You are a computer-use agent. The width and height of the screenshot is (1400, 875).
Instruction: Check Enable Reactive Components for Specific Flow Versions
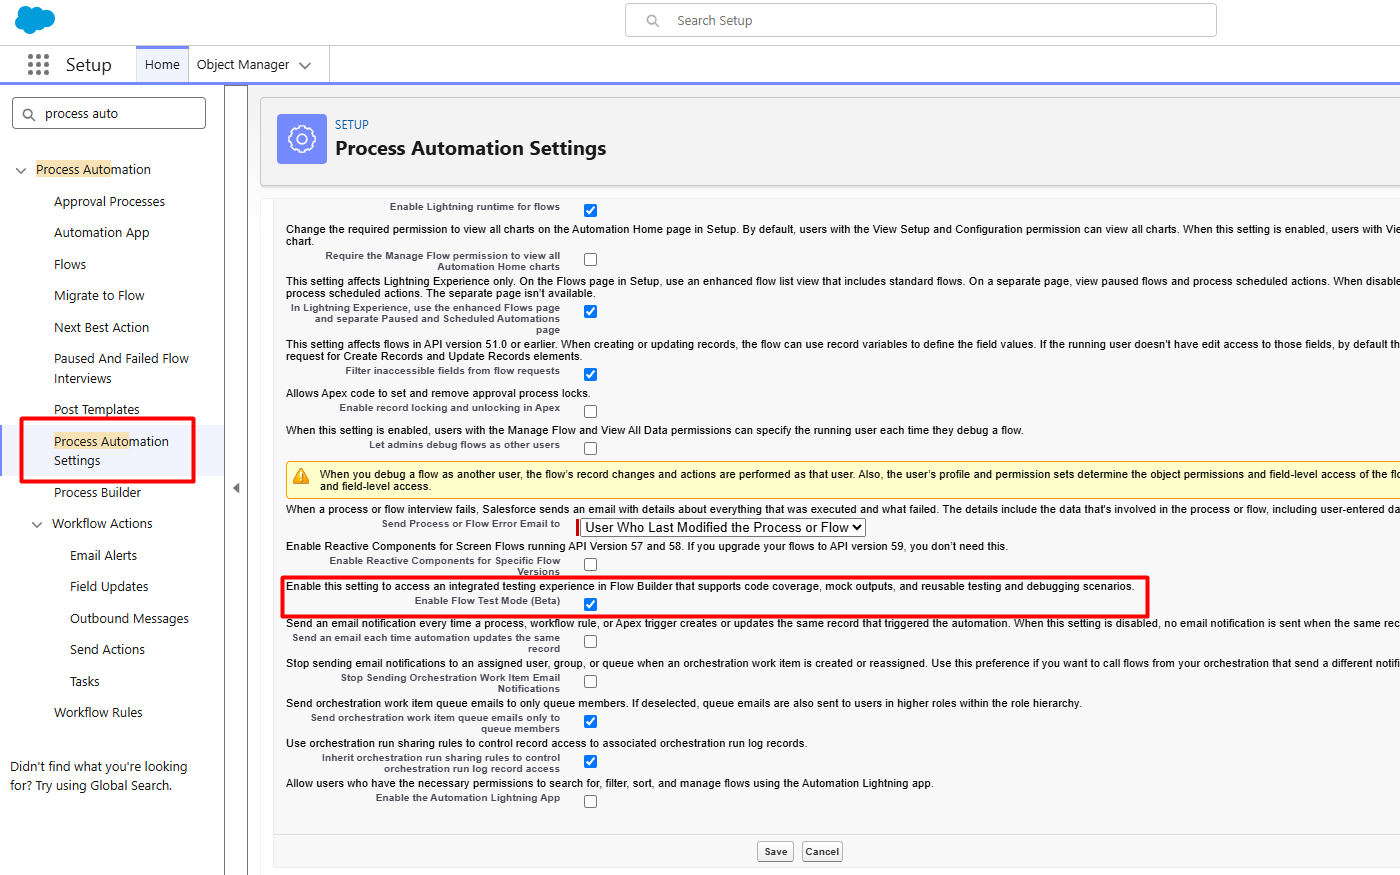(590, 564)
